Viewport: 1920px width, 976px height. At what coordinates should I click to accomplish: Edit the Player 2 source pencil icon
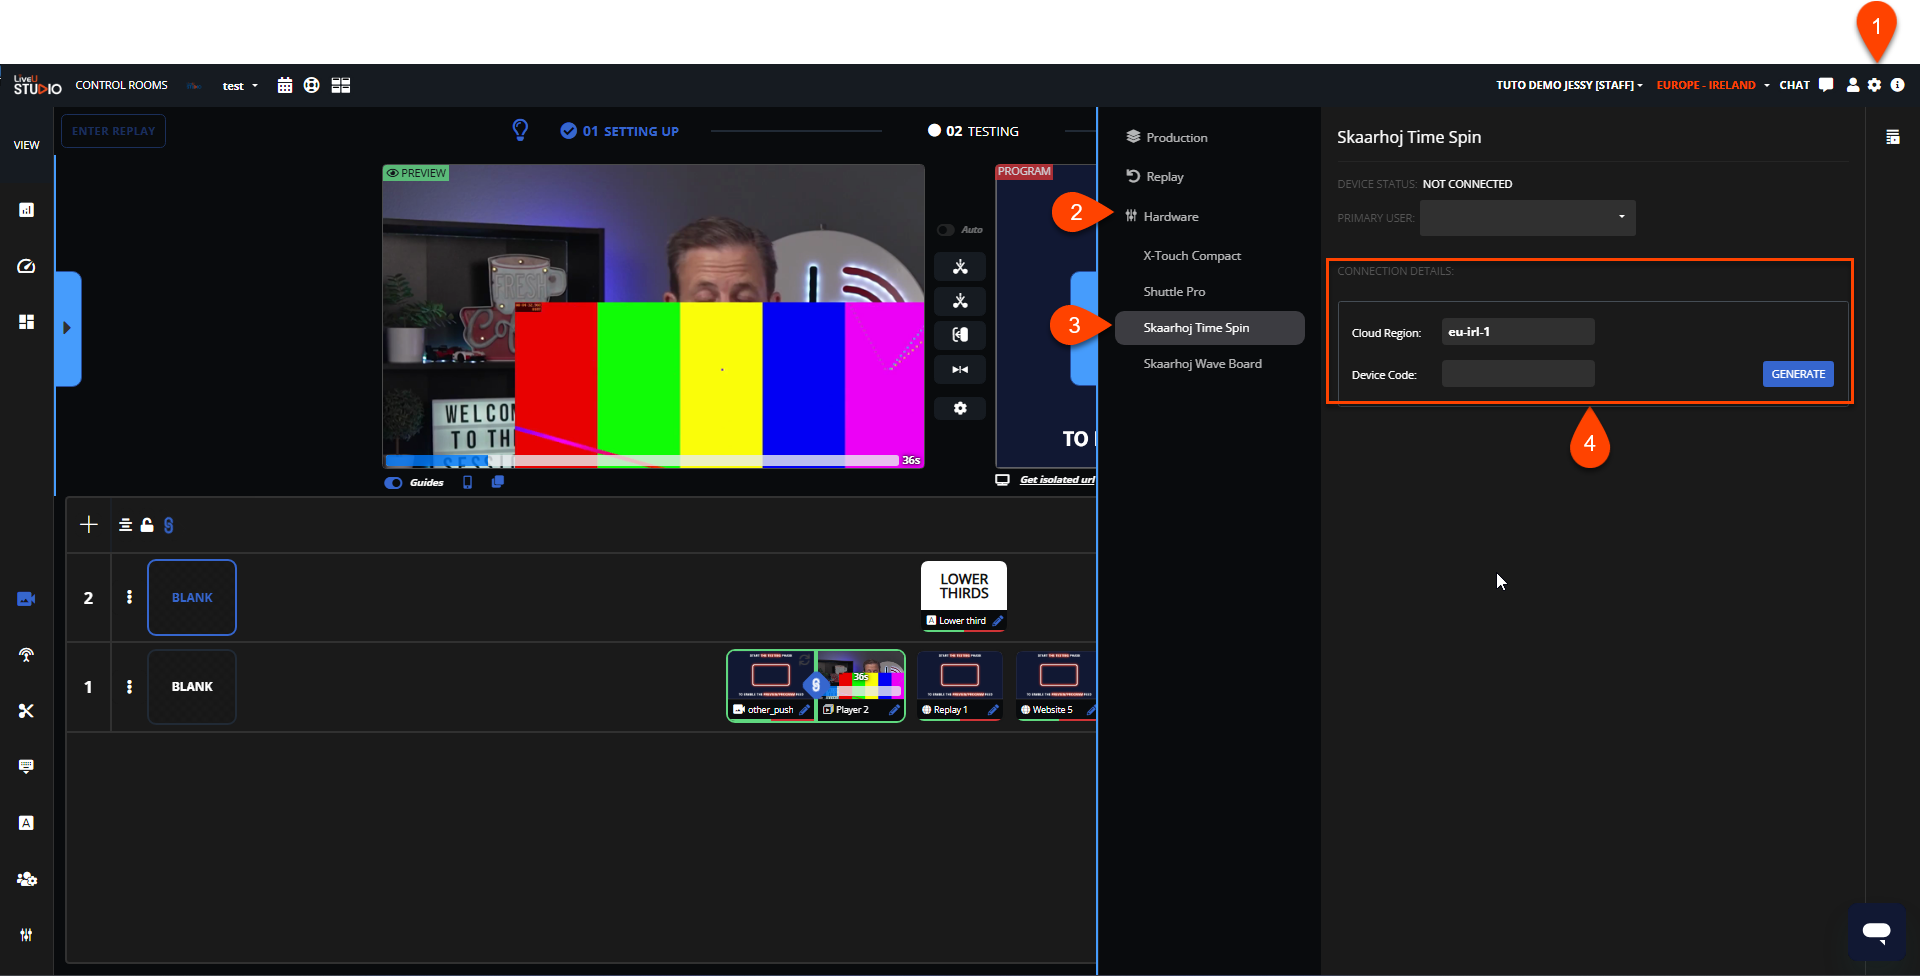(x=894, y=710)
